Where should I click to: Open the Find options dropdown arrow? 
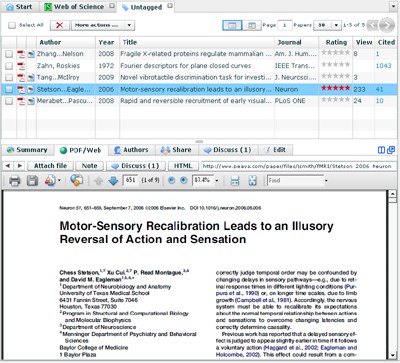pyautogui.click(x=326, y=181)
